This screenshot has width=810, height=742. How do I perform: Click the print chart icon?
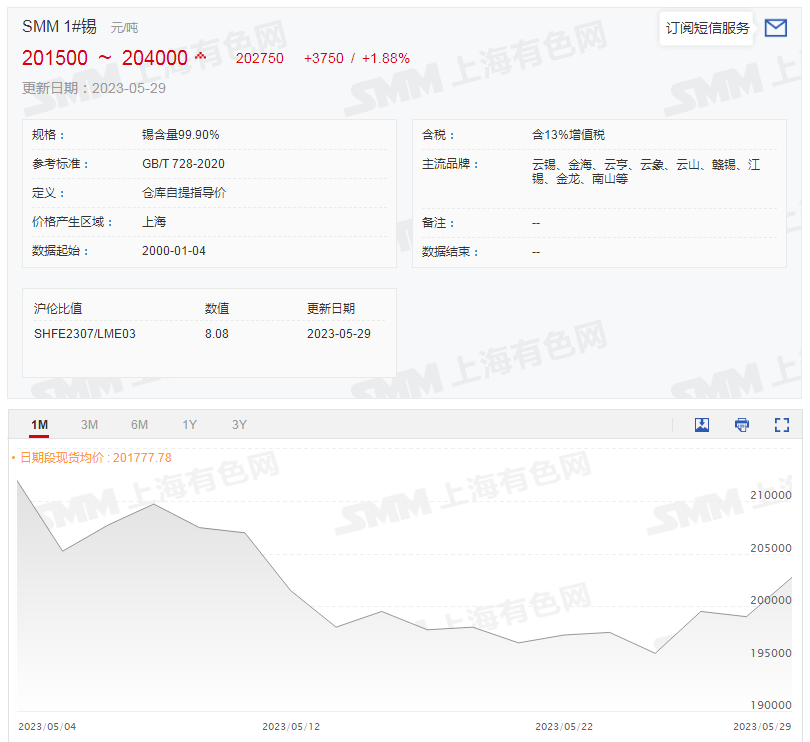pyautogui.click(x=742, y=425)
